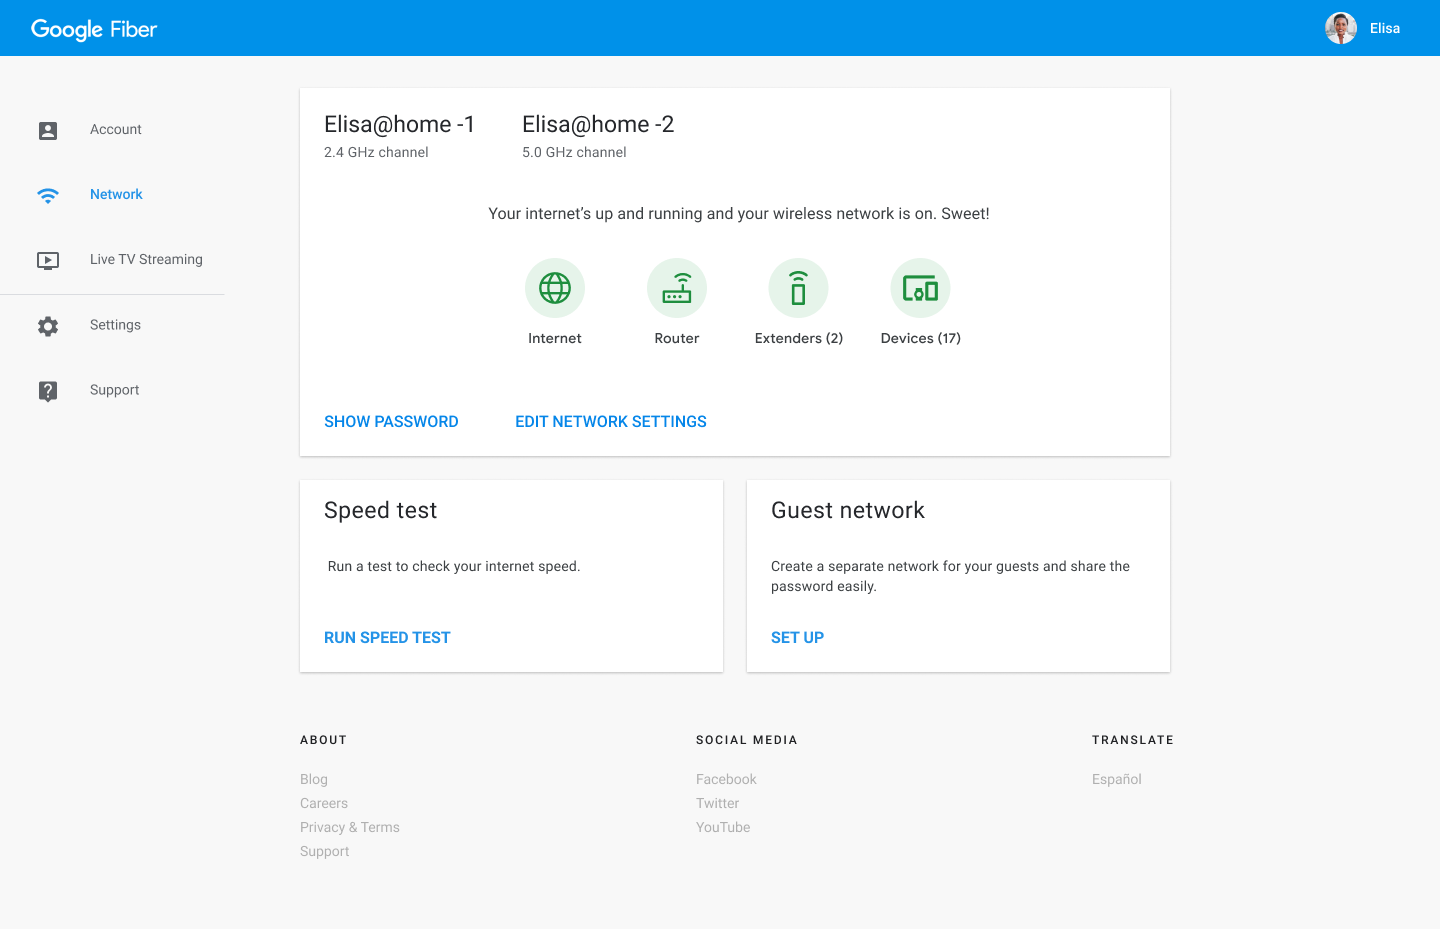1440x929 pixels.
Task: Open the Blog footer link
Action: (314, 779)
